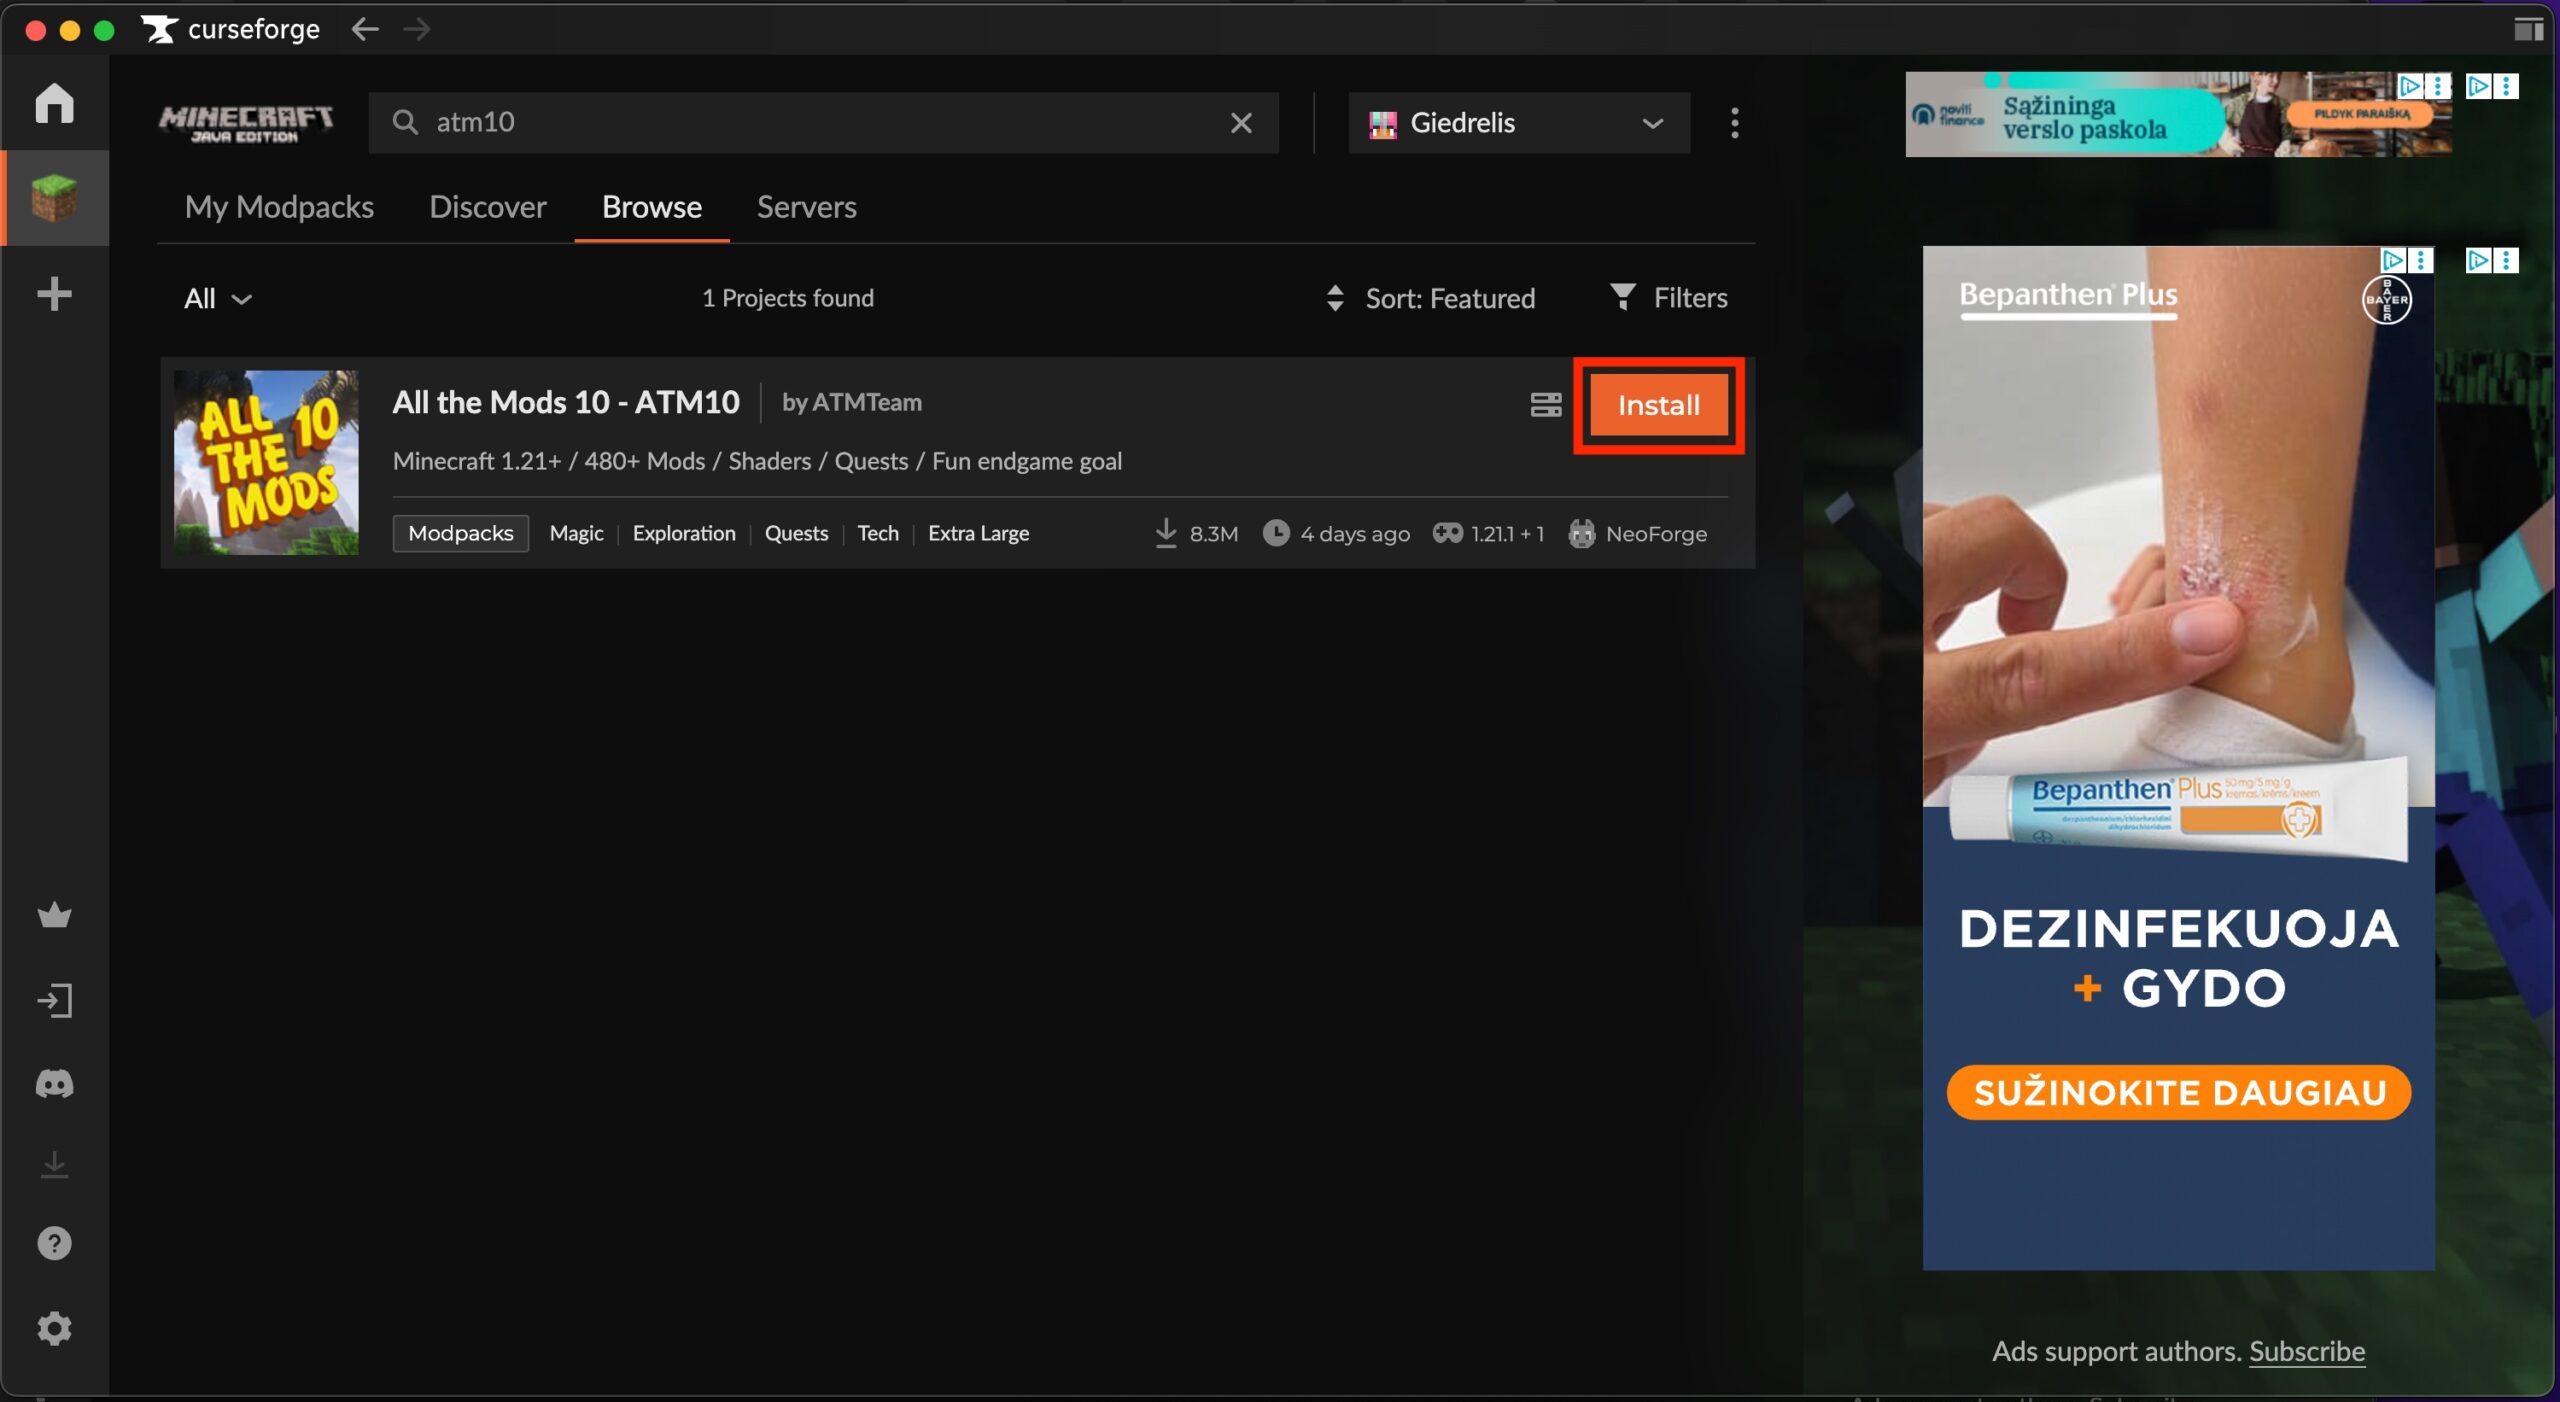Viewport: 2560px width, 1402px height.
Task: Install All the Mods 10 modpack
Action: tap(1659, 405)
